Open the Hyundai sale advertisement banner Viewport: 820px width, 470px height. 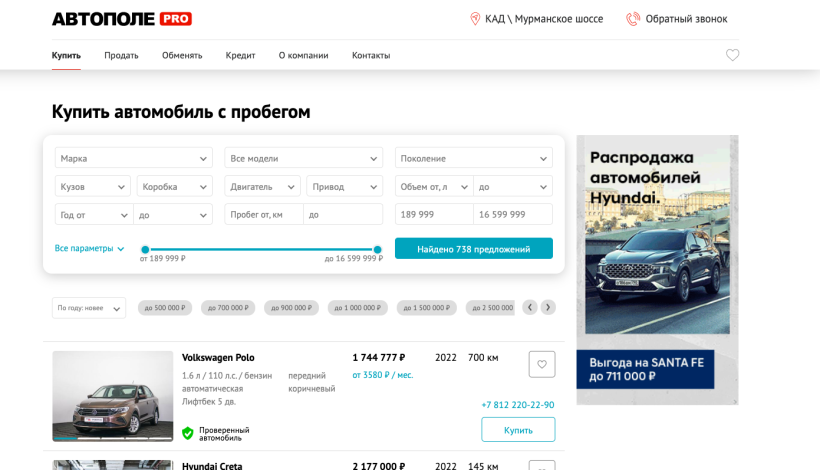coord(657,270)
